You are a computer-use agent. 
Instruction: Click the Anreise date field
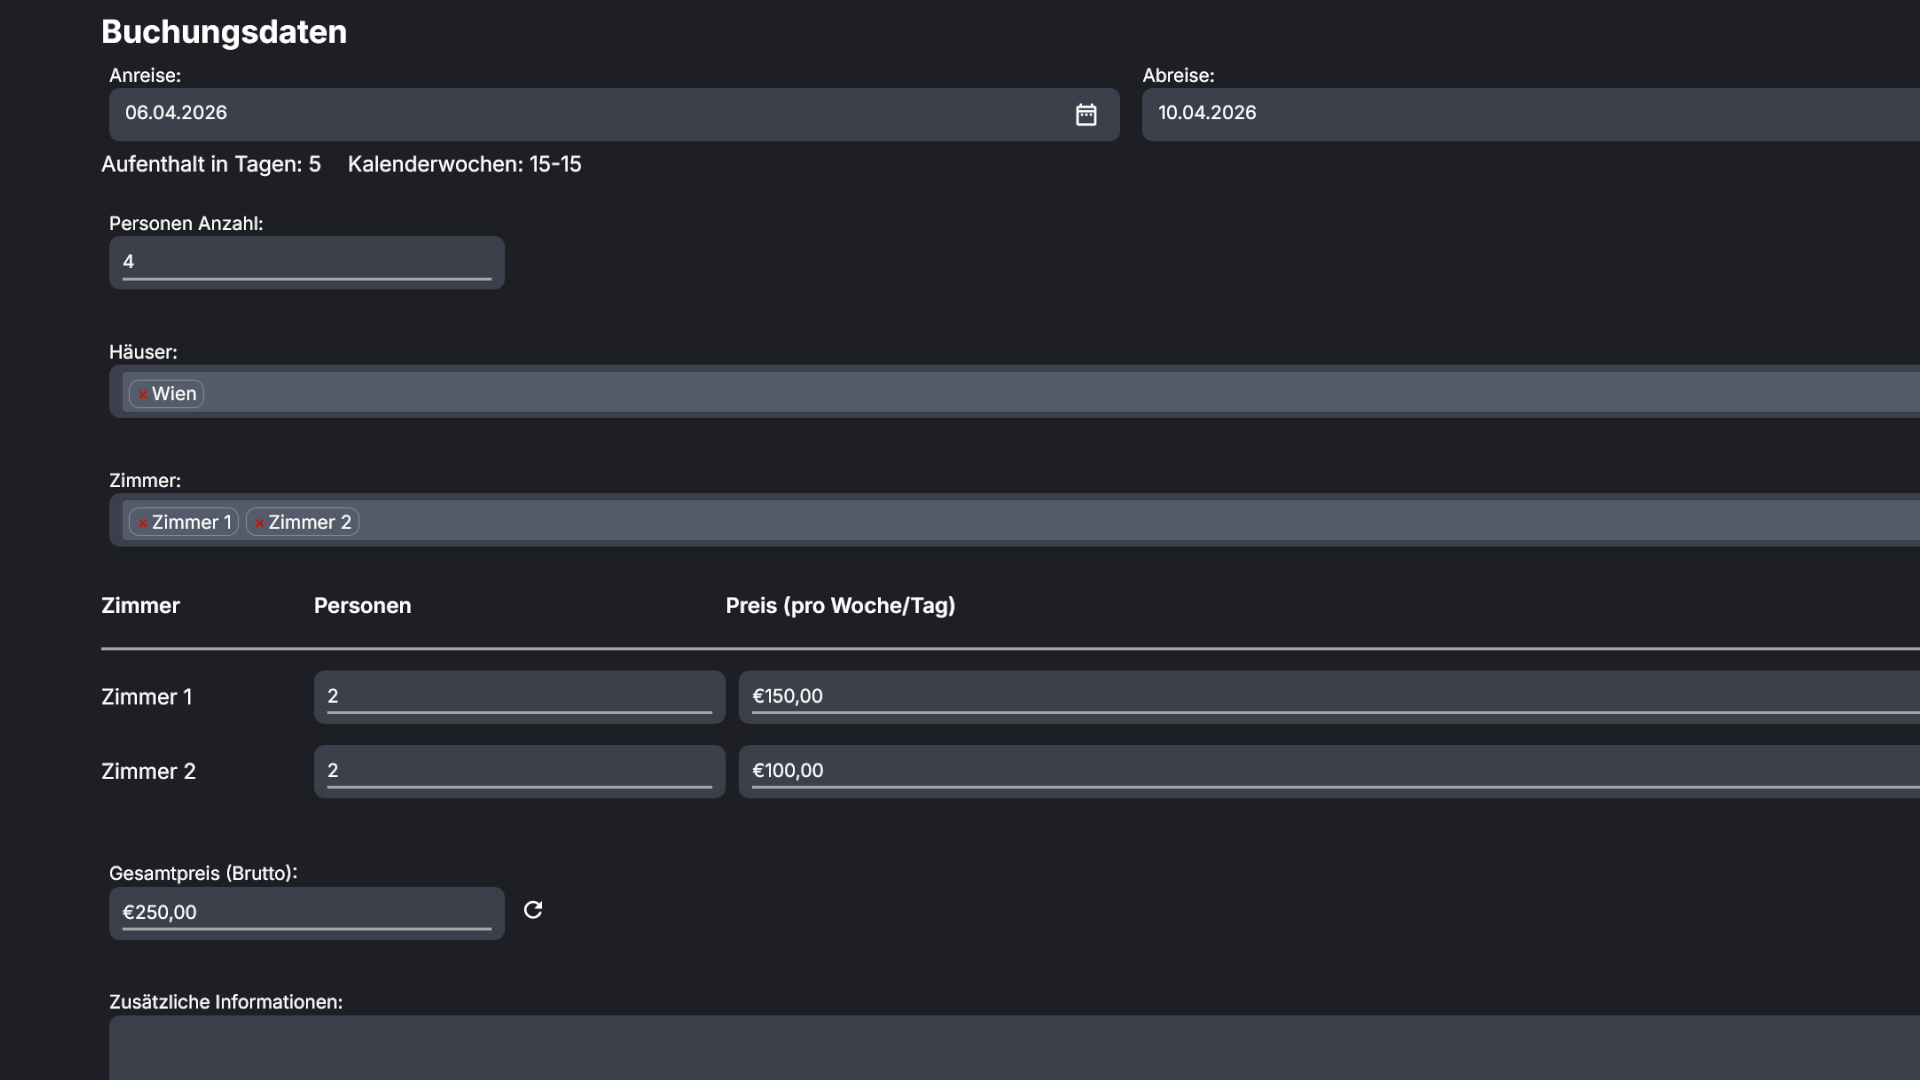point(614,114)
